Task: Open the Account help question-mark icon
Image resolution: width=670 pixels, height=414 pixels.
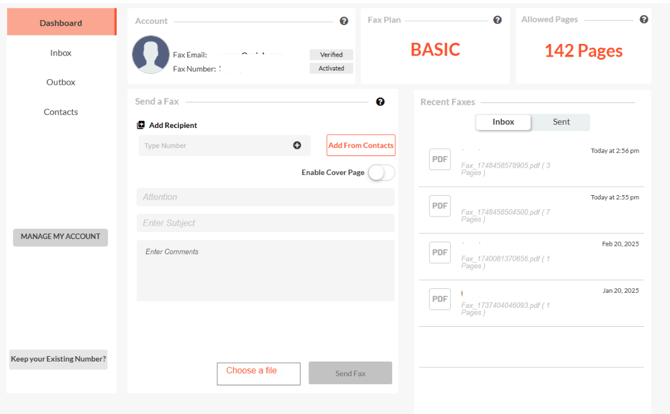Action: tap(344, 21)
